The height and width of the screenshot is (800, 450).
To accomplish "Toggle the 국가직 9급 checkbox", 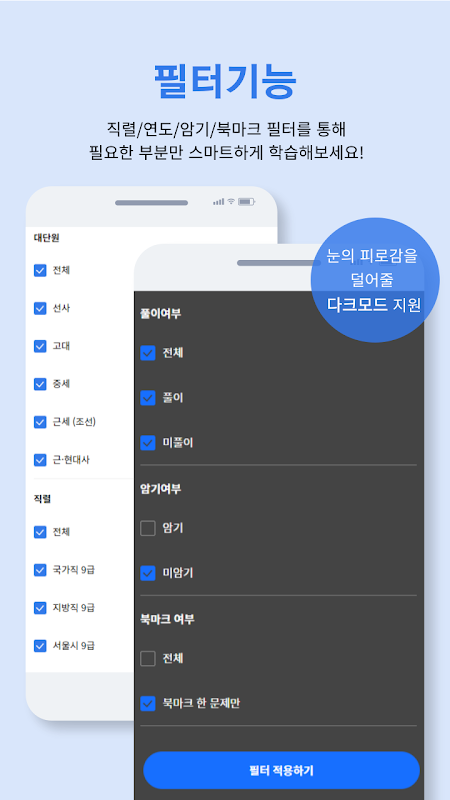I will click(x=40, y=570).
